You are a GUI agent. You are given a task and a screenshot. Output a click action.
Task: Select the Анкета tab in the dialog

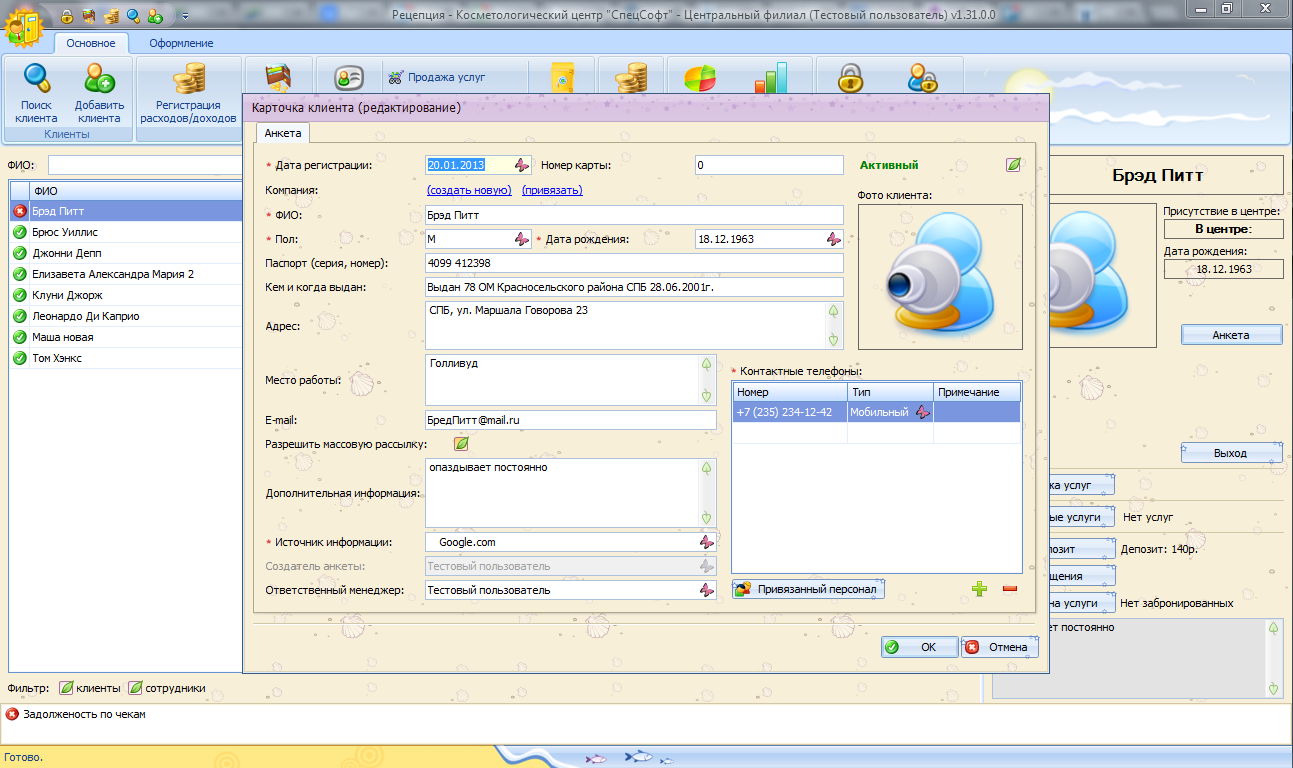[x=283, y=133]
